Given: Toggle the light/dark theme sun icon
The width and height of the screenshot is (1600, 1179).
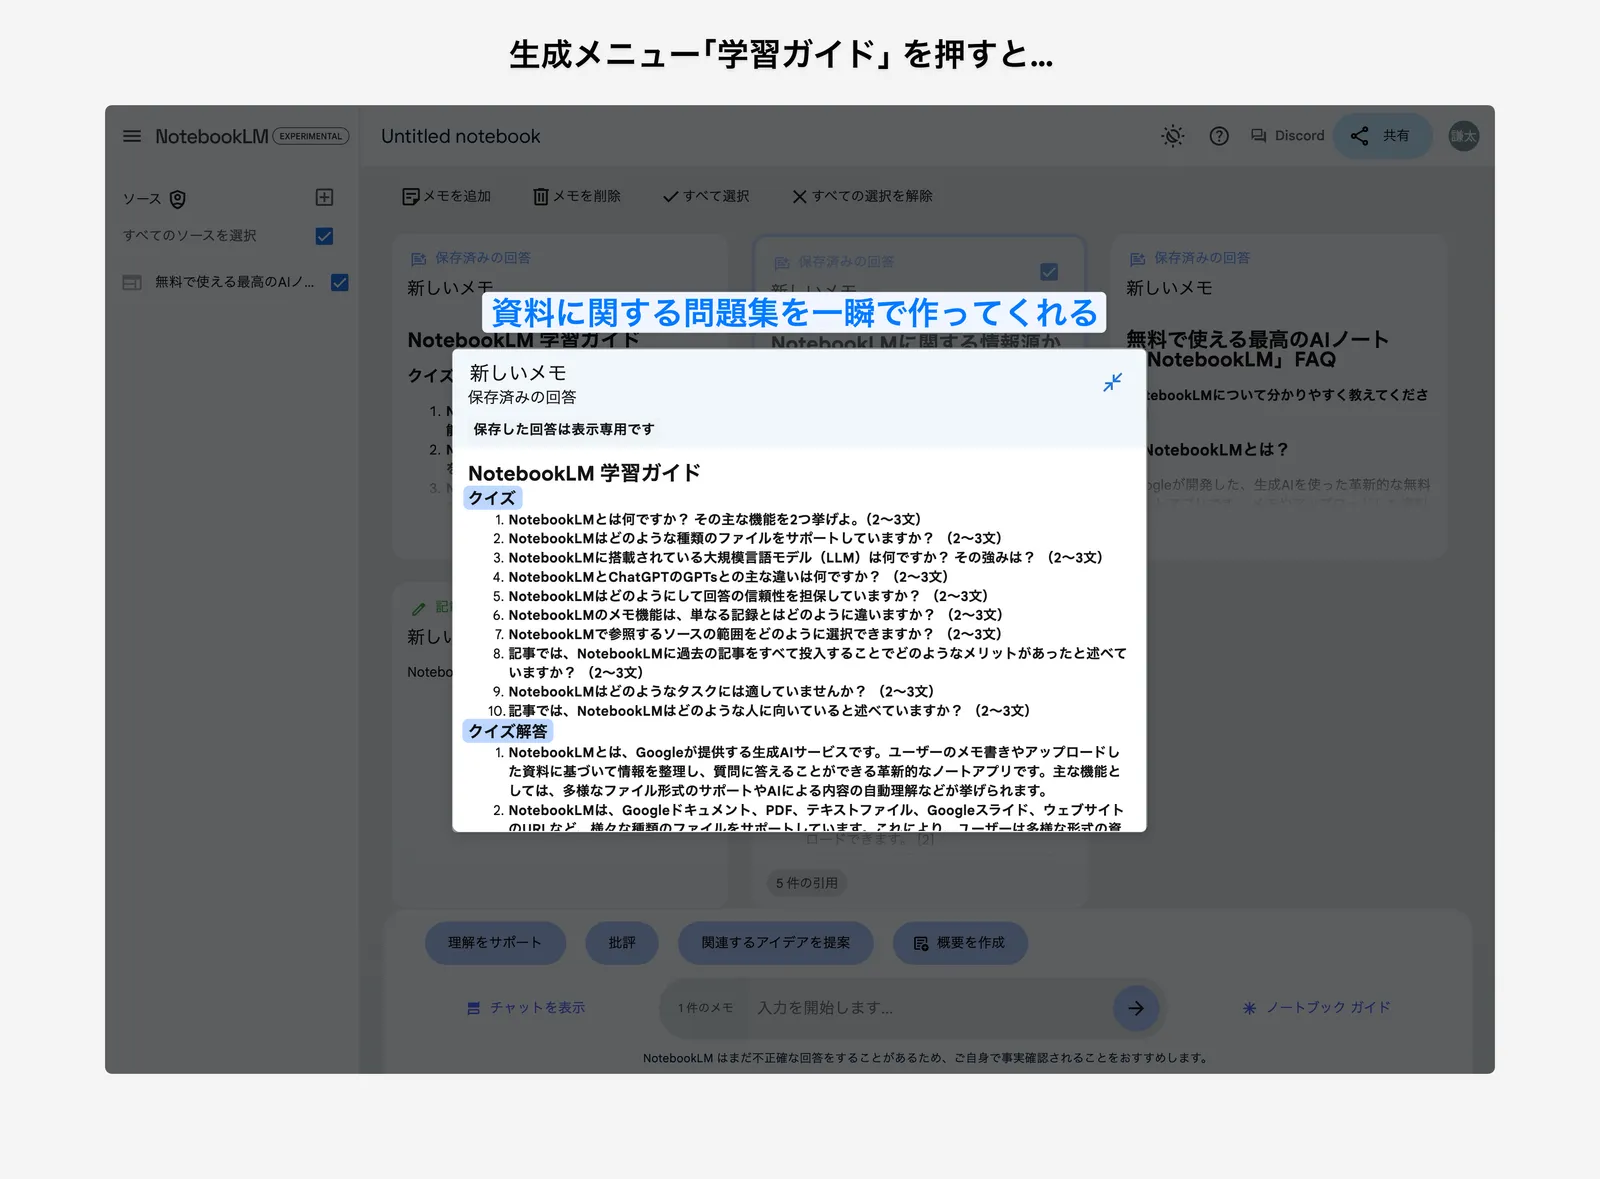Looking at the screenshot, I should click(1173, 136).
